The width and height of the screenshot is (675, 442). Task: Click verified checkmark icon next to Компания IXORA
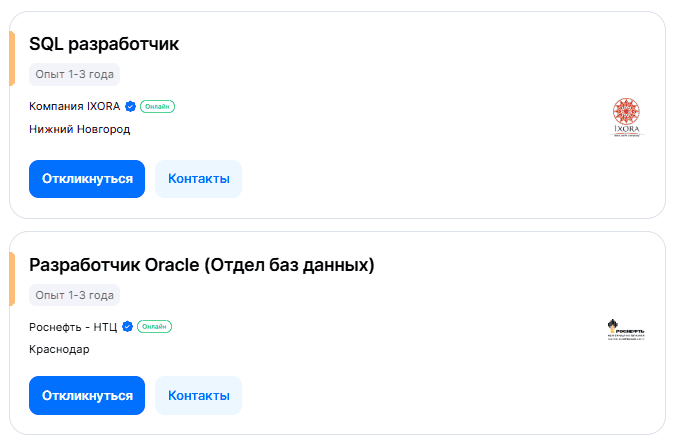tap(130, 106)
